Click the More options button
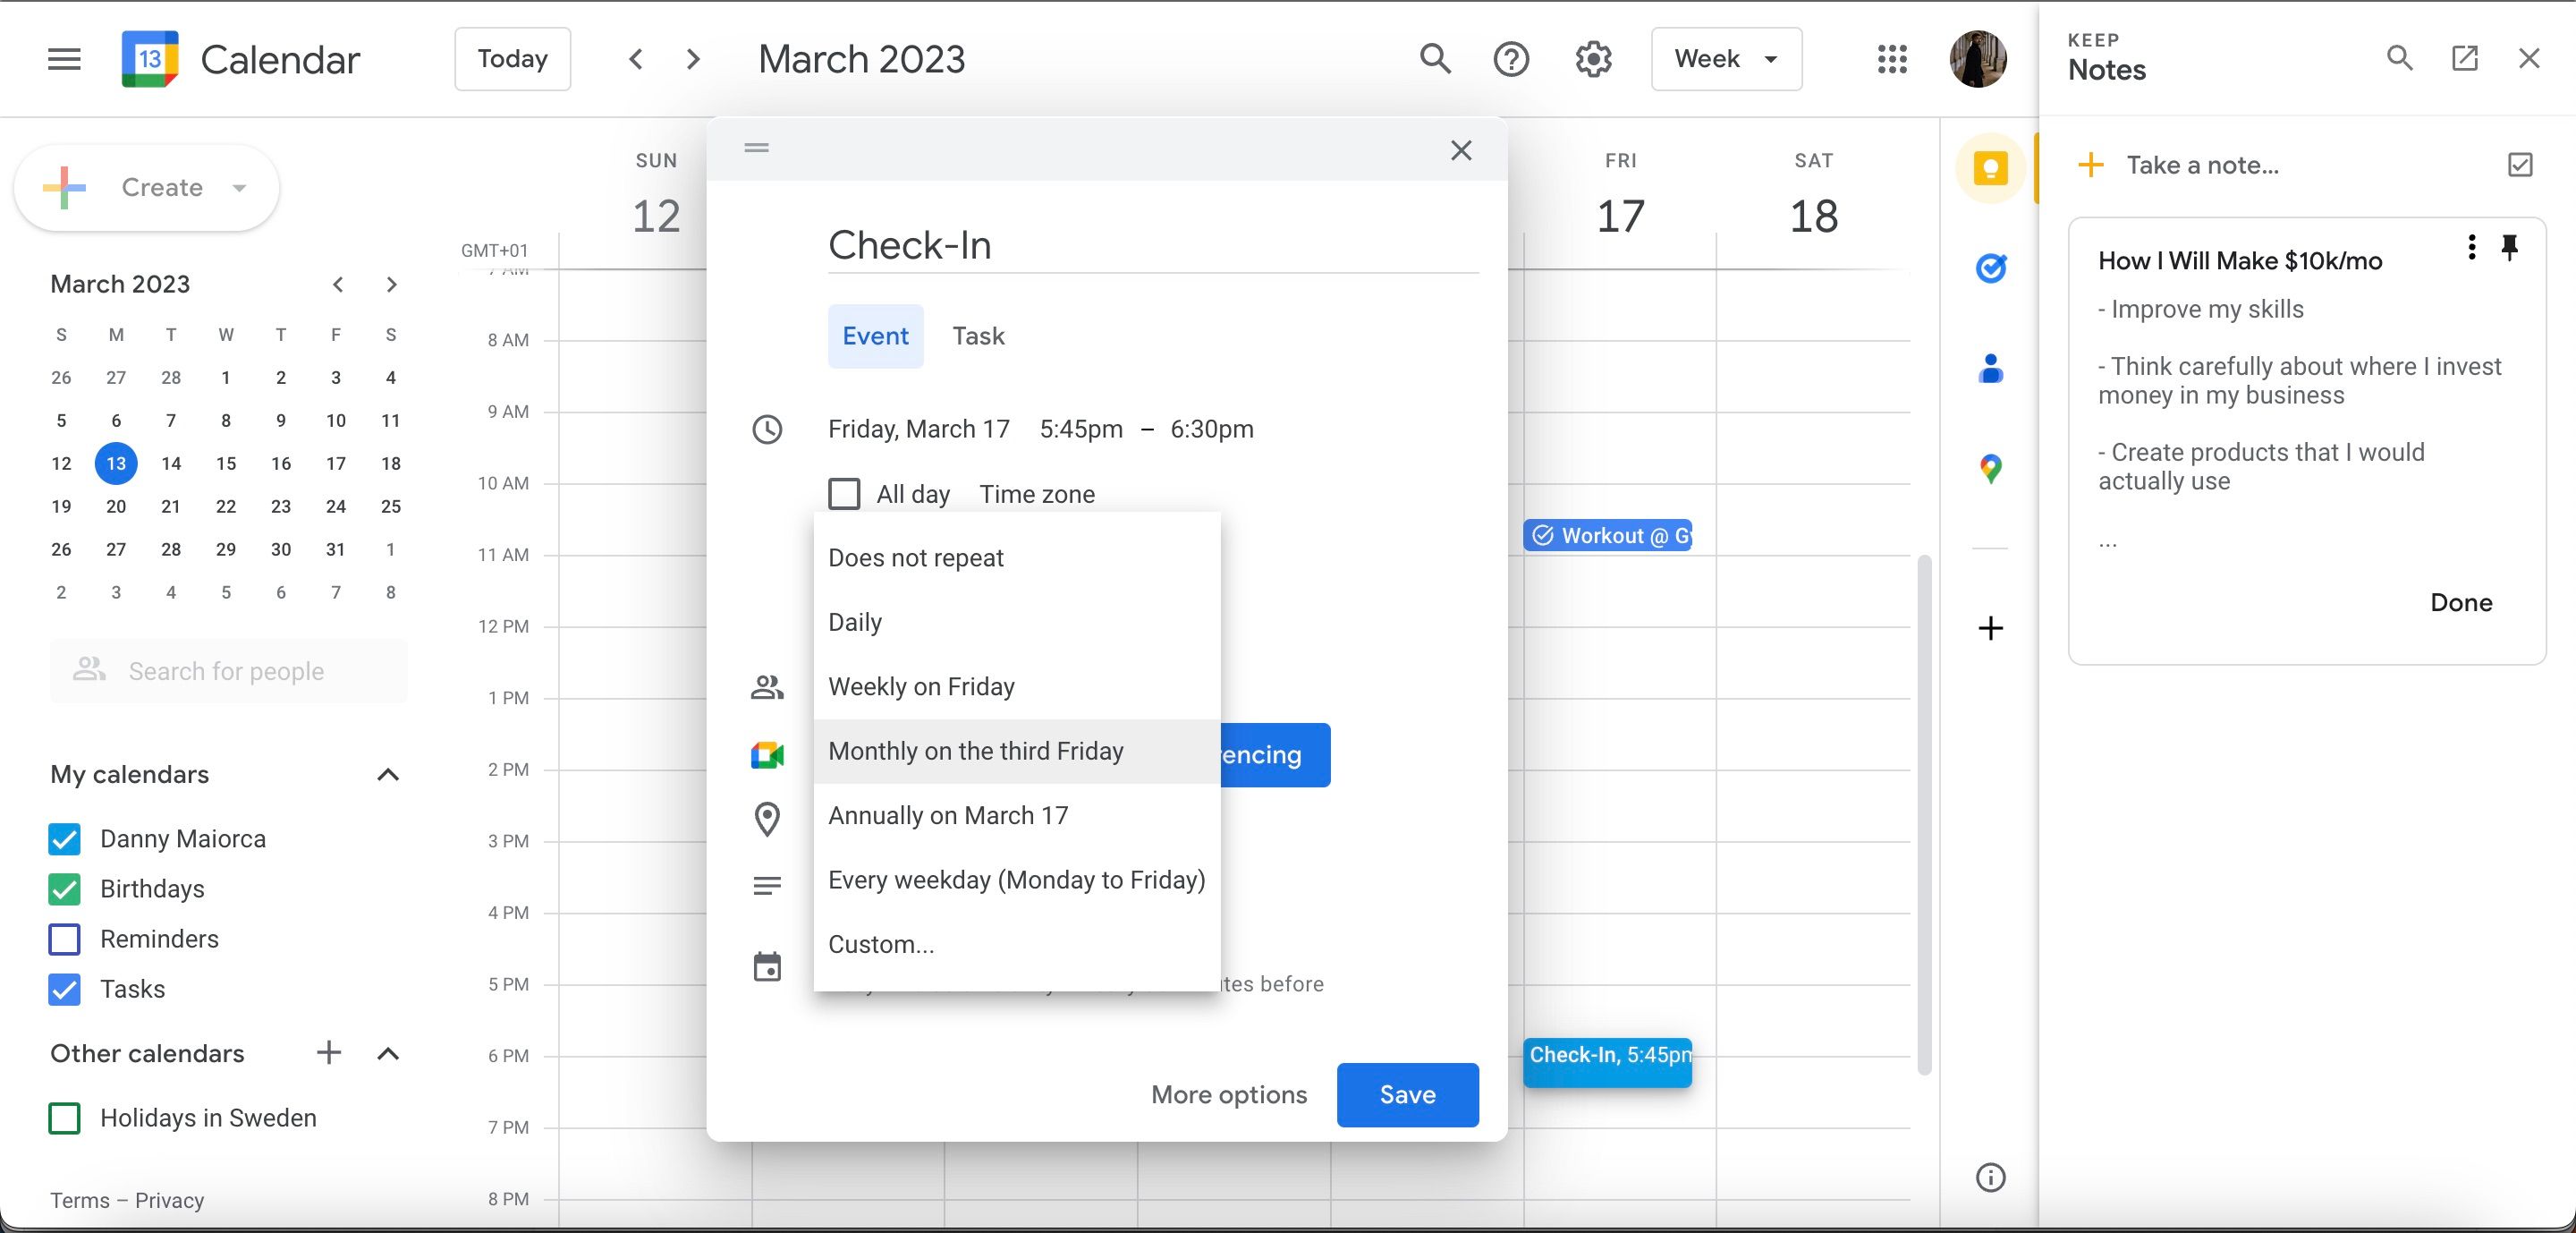 click(x=1228, y=1095)
